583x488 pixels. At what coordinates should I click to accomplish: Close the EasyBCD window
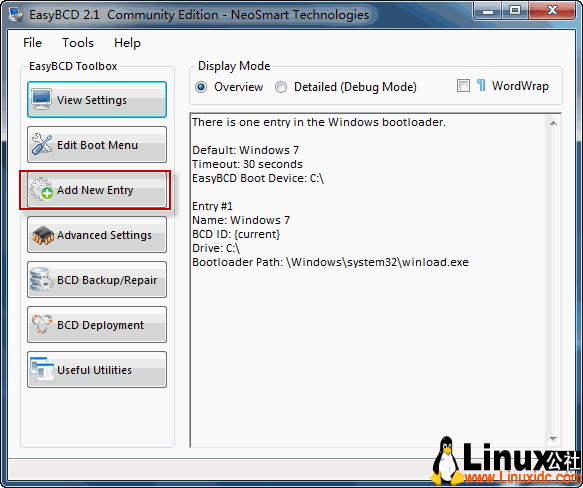tap(552, 10)
